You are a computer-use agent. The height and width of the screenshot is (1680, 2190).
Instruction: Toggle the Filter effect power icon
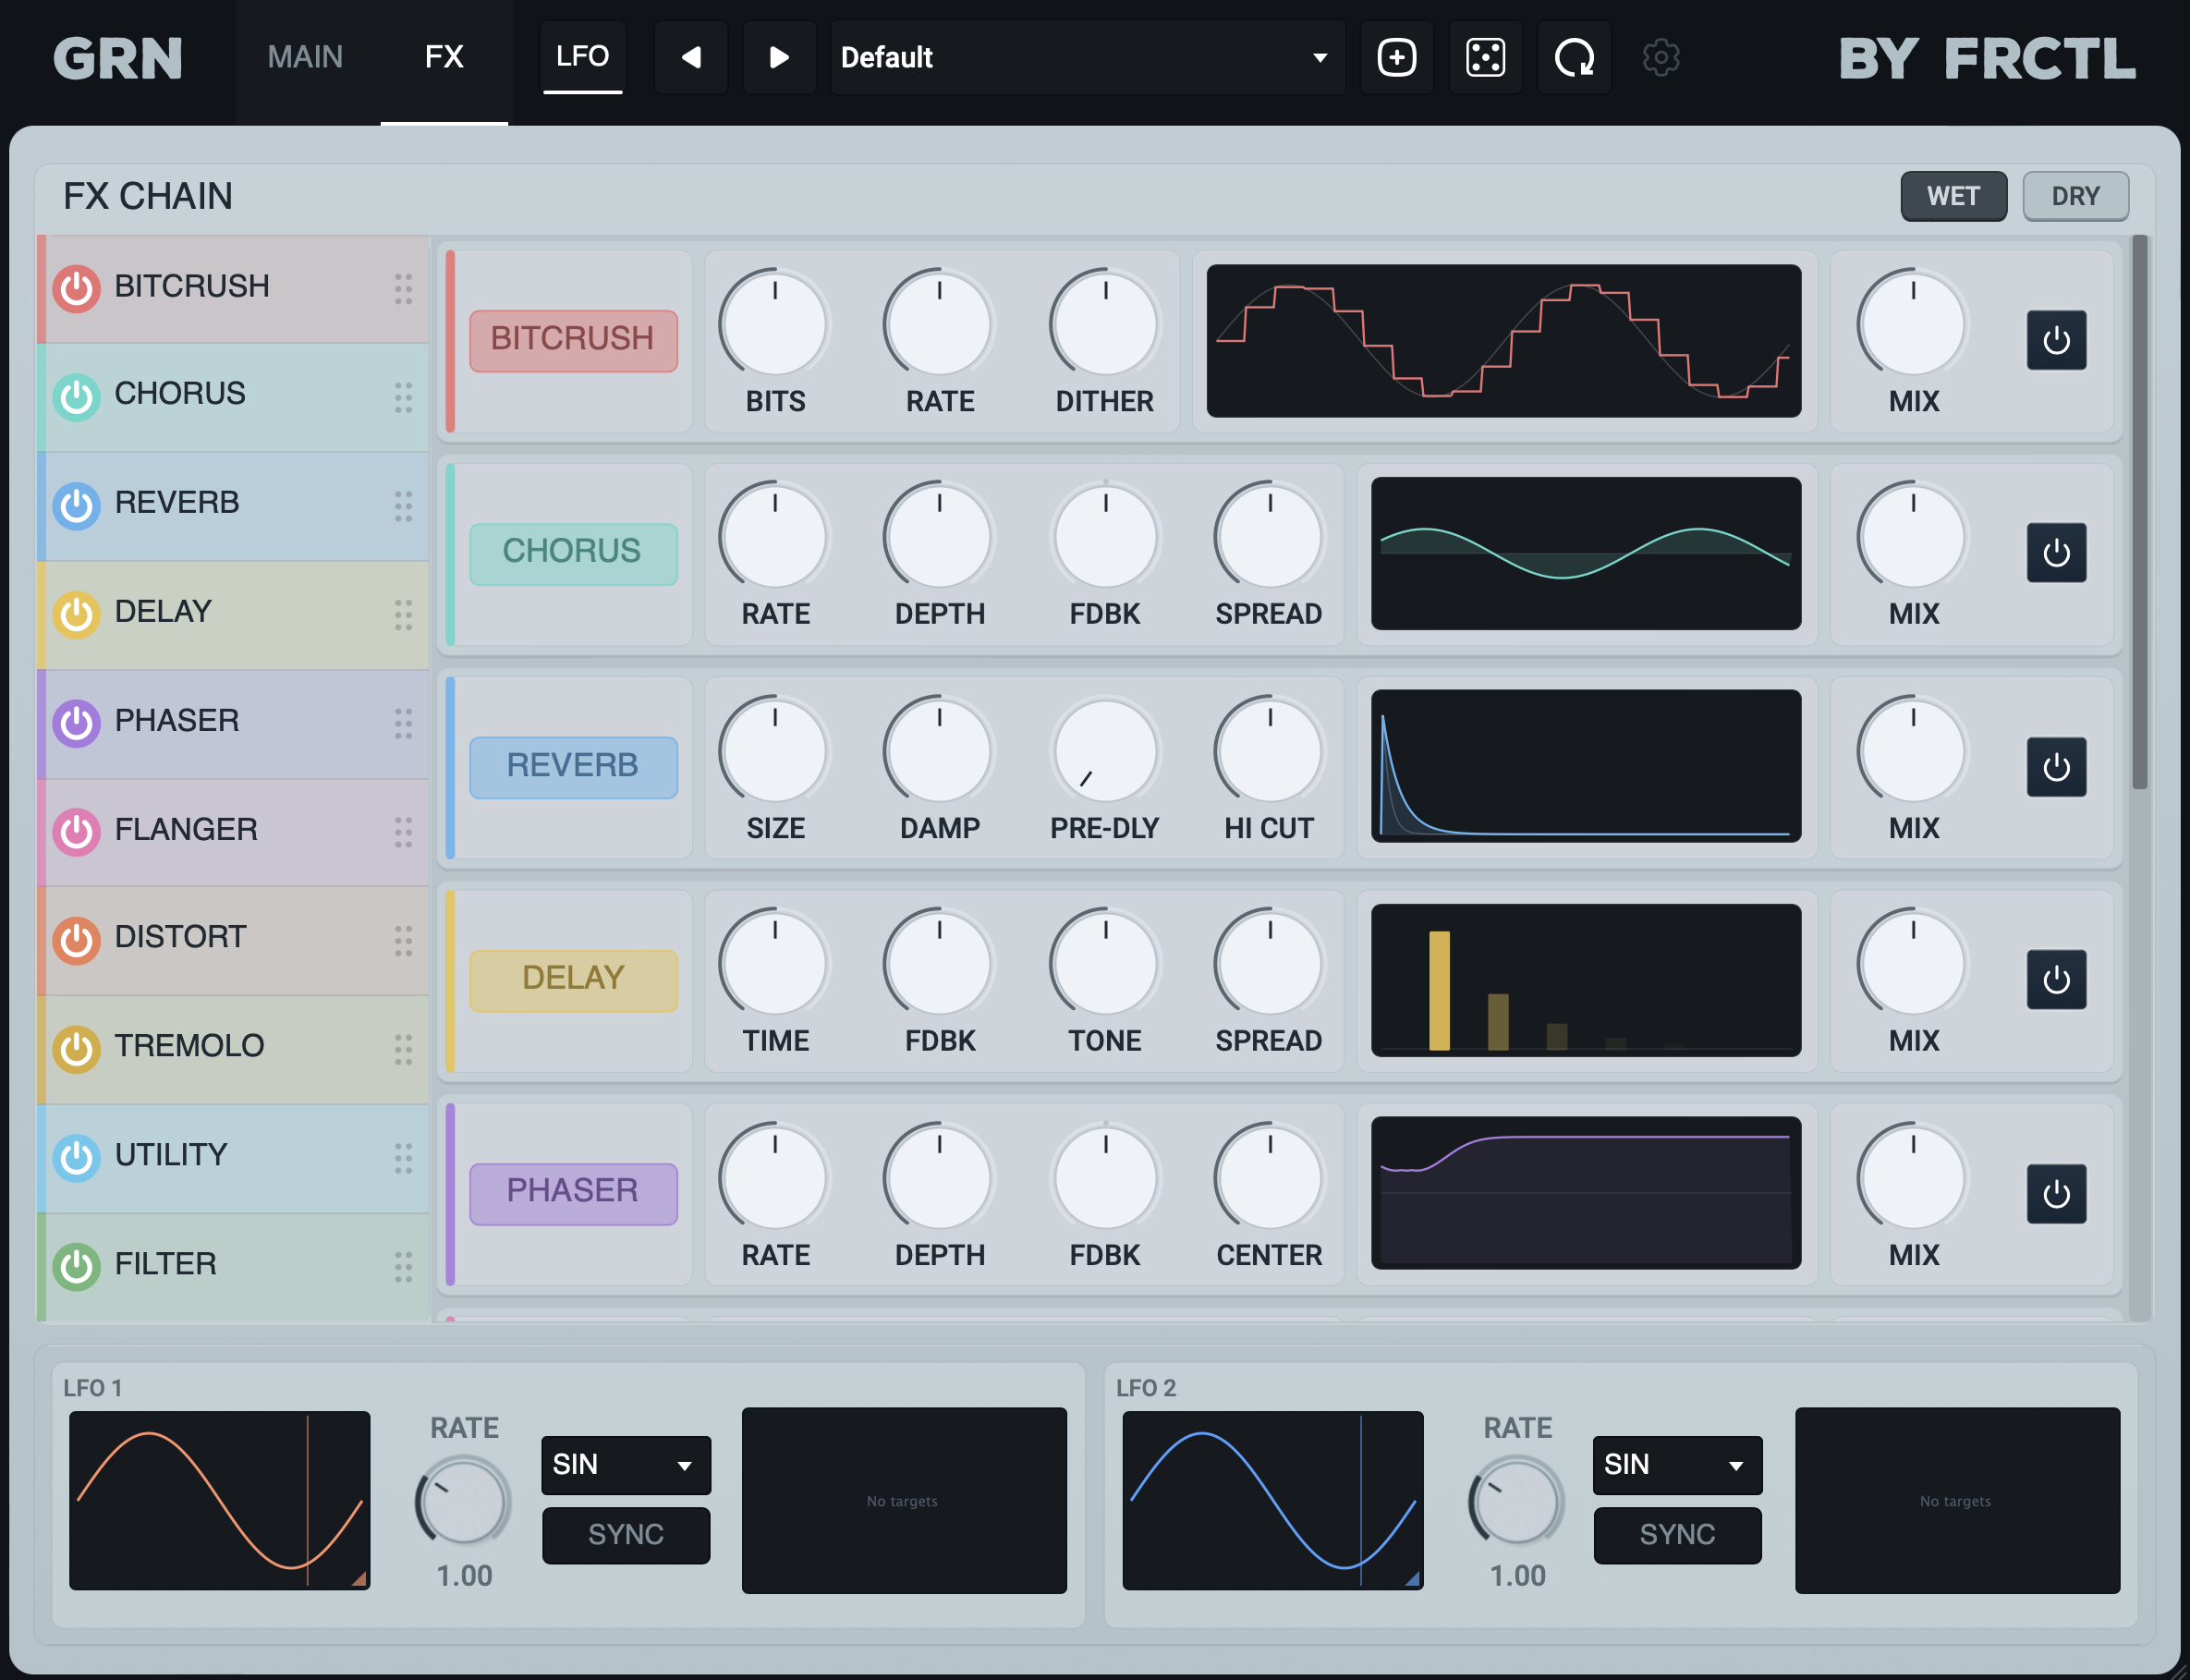[77, 1266]
